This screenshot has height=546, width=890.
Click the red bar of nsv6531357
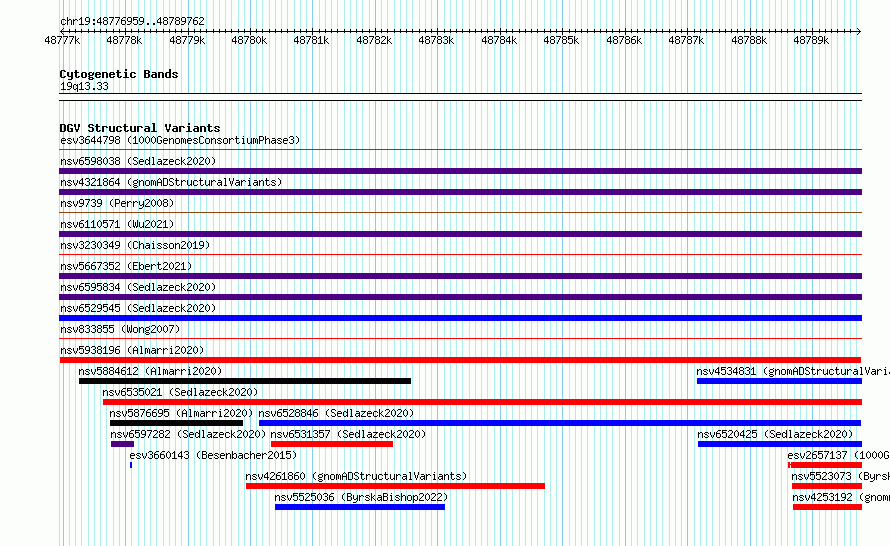[x=332, y=444]
